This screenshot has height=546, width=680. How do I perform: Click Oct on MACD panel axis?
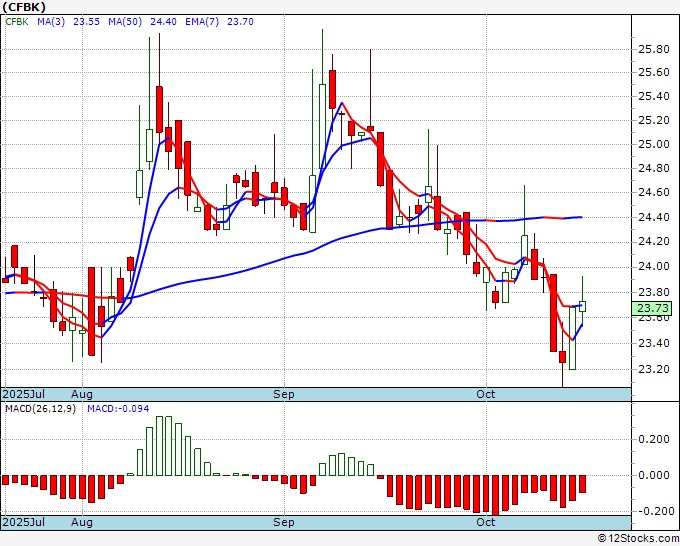486,522
